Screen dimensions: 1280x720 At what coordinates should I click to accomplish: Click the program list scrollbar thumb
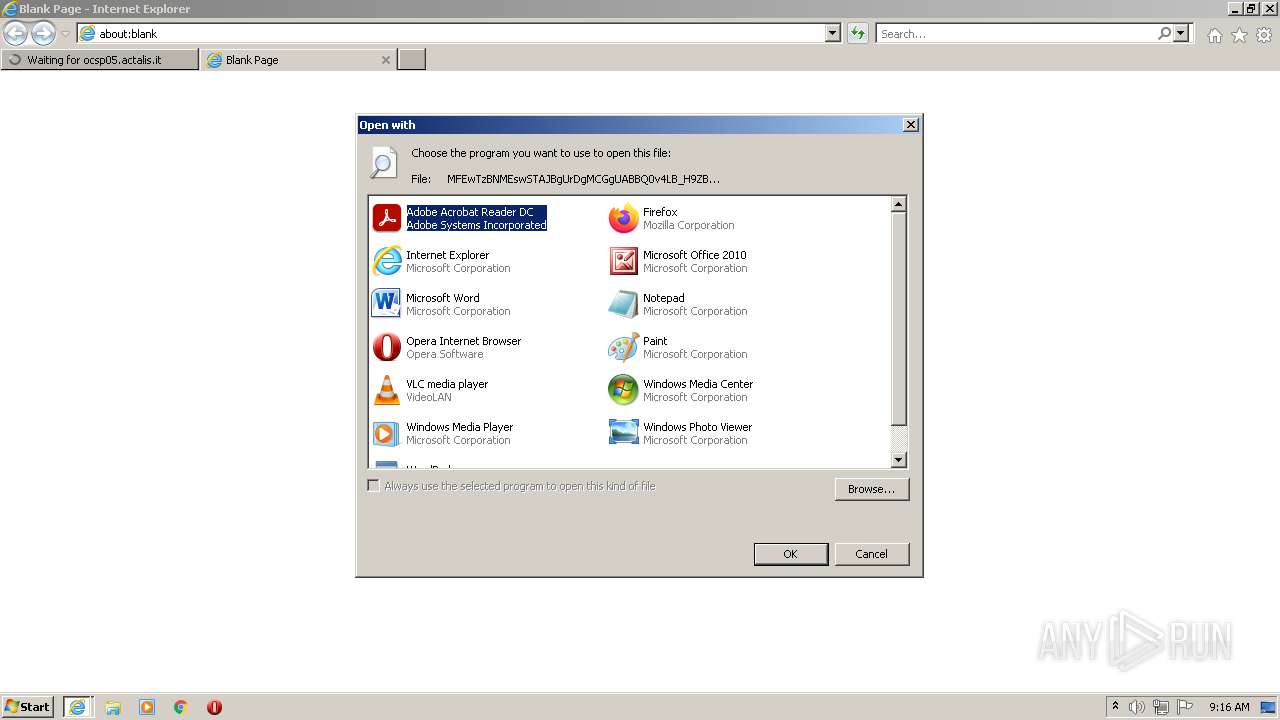[898, 319]
